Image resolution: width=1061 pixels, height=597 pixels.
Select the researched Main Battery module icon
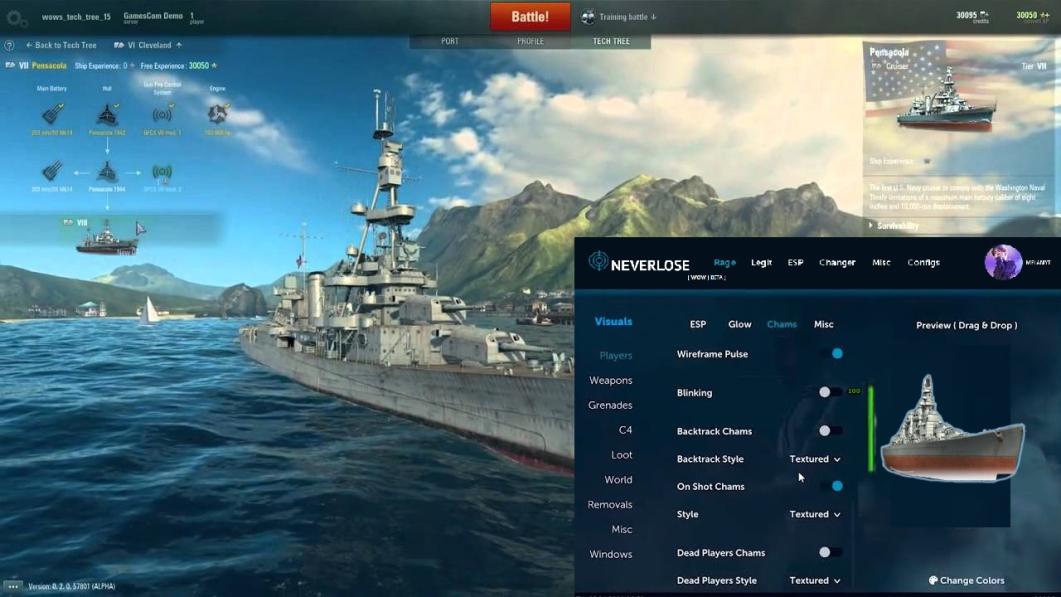coord(52,114)
